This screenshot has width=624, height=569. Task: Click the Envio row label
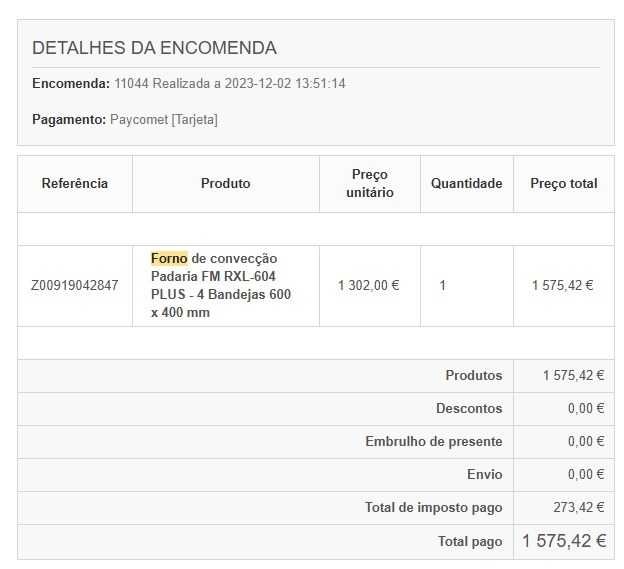point(485,475)
